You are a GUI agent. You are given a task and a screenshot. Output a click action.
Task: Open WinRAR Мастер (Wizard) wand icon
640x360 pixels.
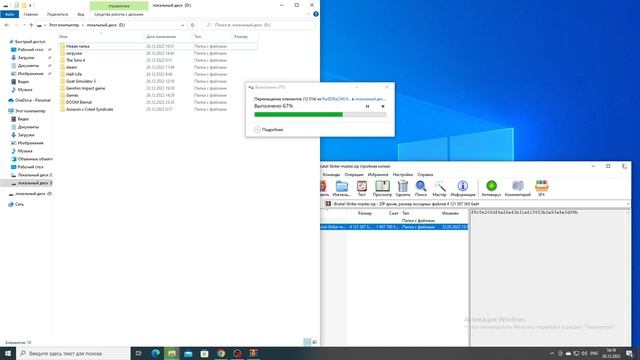tap(440, 189)
